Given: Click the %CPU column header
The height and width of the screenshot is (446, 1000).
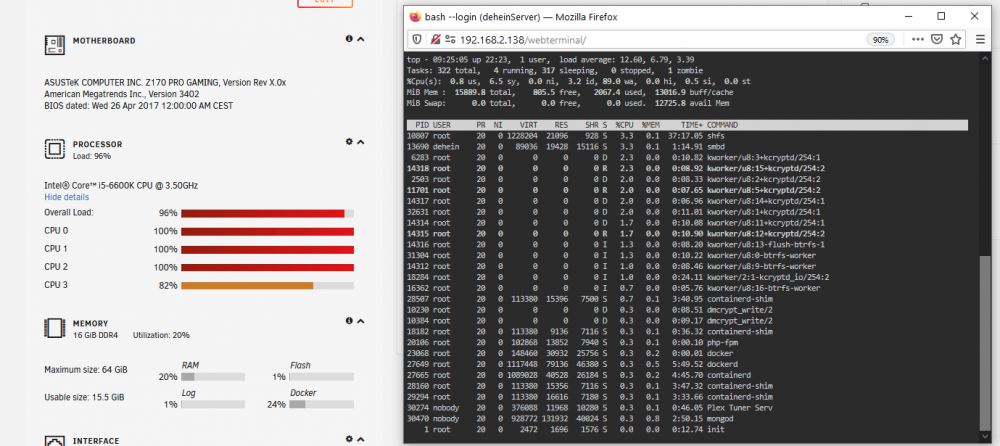Looking at the screenshot, I should click(624, 125).
